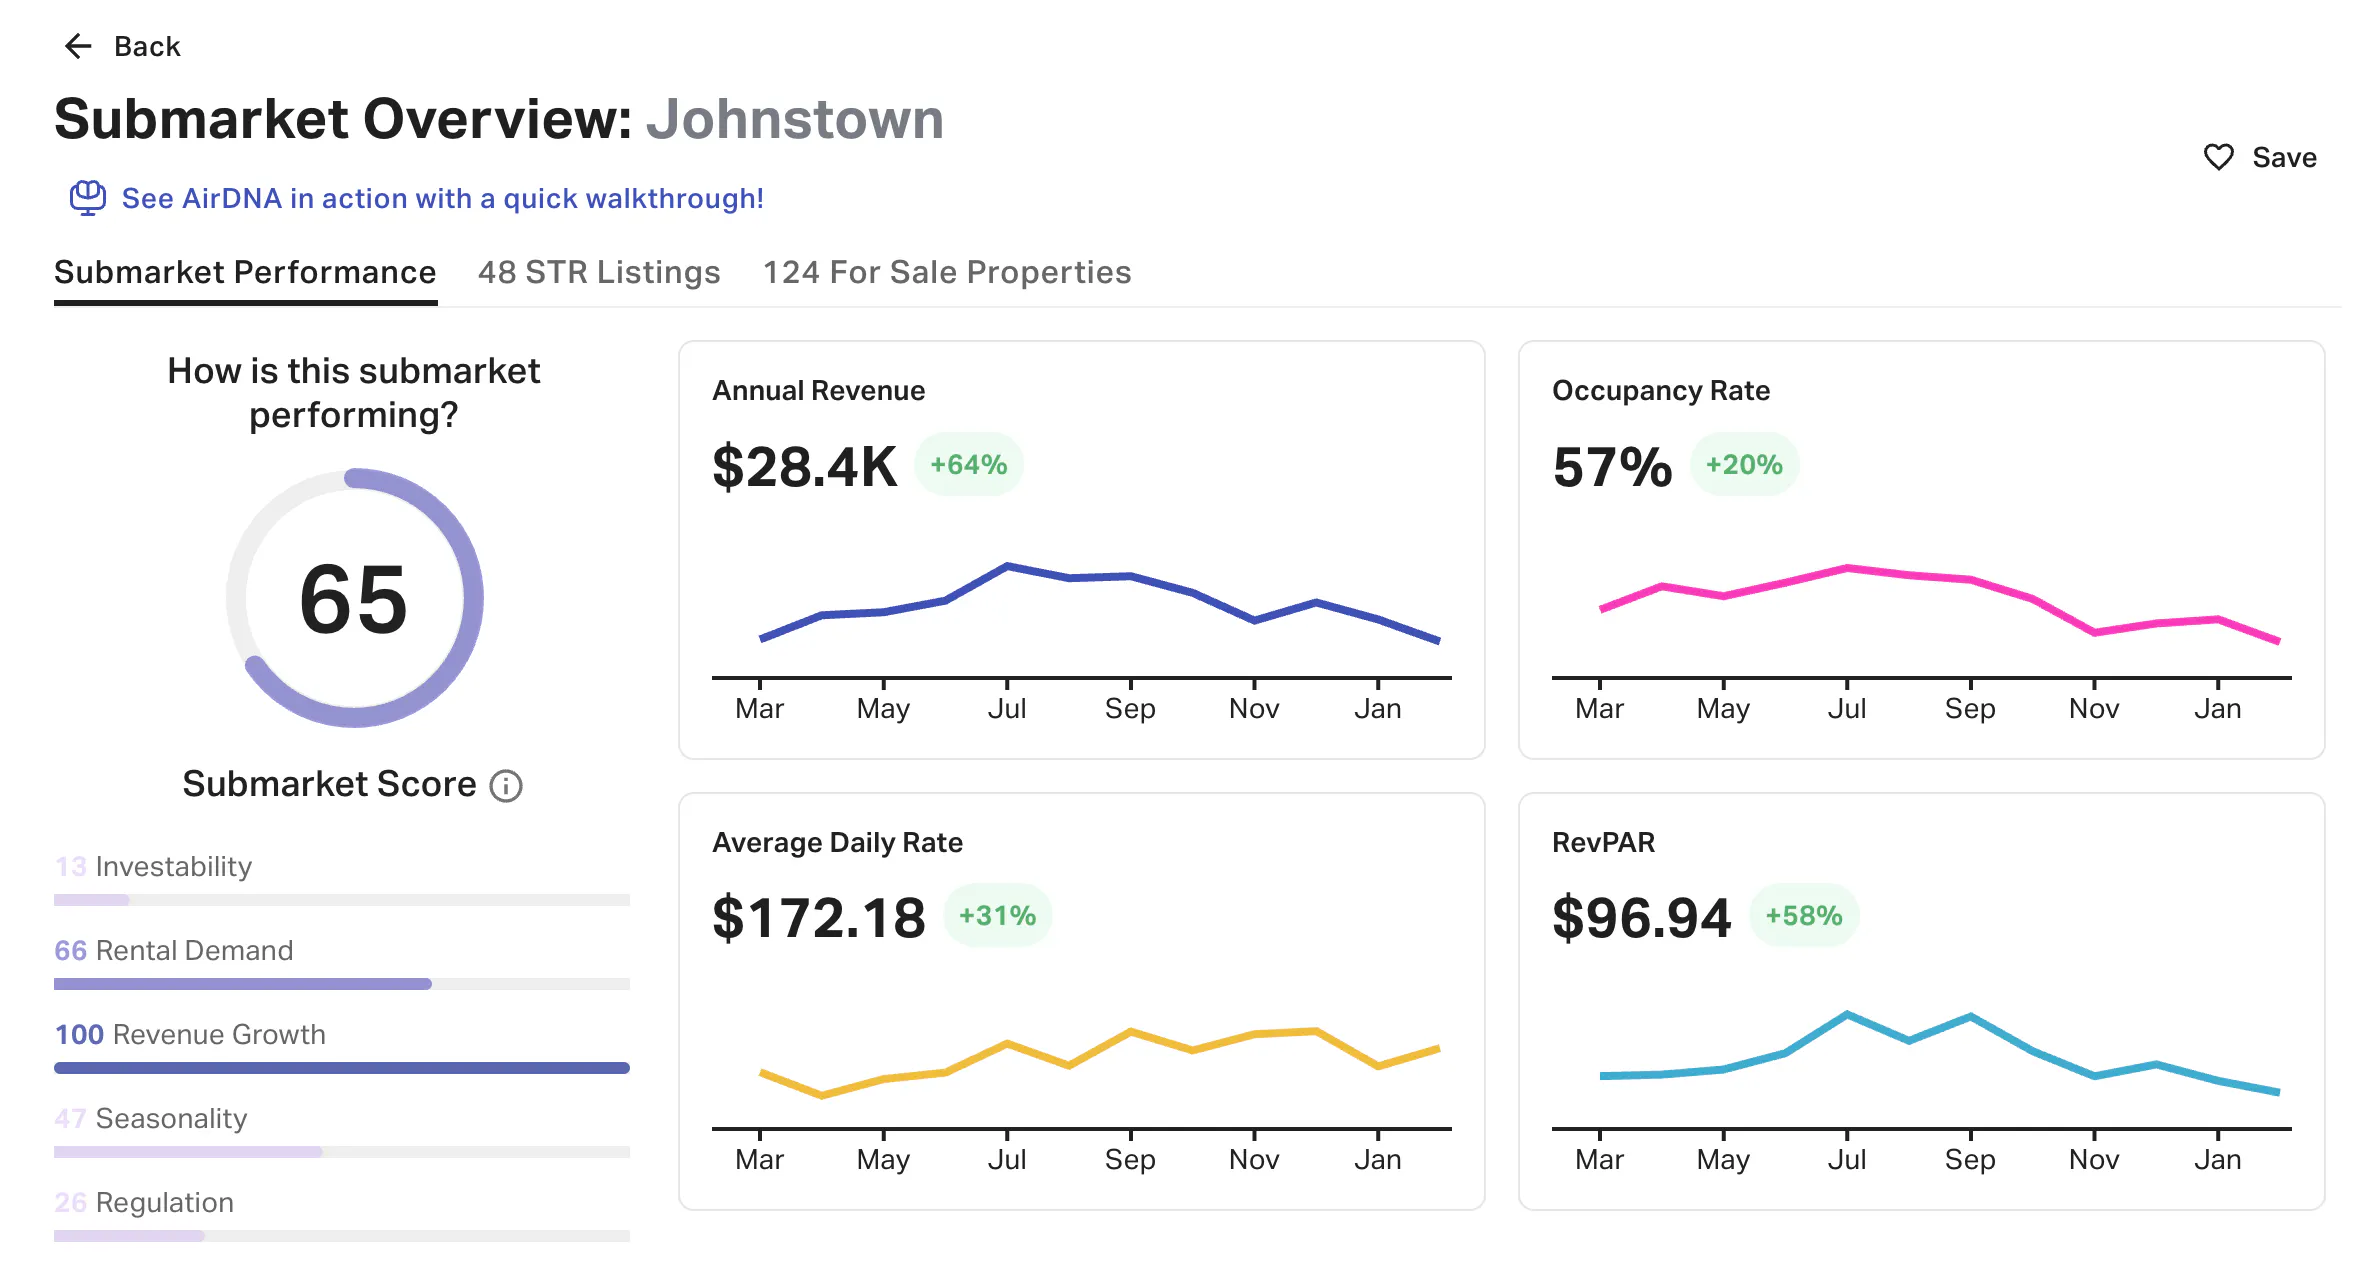Click the RevPAR card title
2364x1286 pixels.
pos(1603,843)
